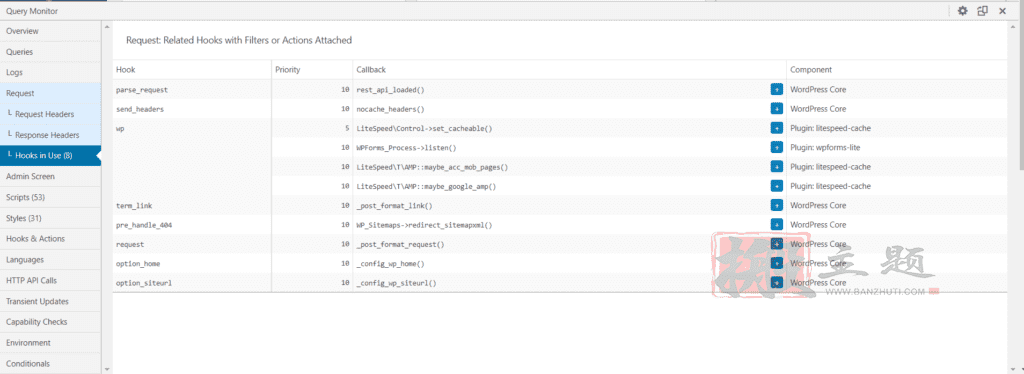This screenshot has width=1024, height=374.
Task: Click the maybe_acc_mob_pages() callback text
Action: click(432, 167)
